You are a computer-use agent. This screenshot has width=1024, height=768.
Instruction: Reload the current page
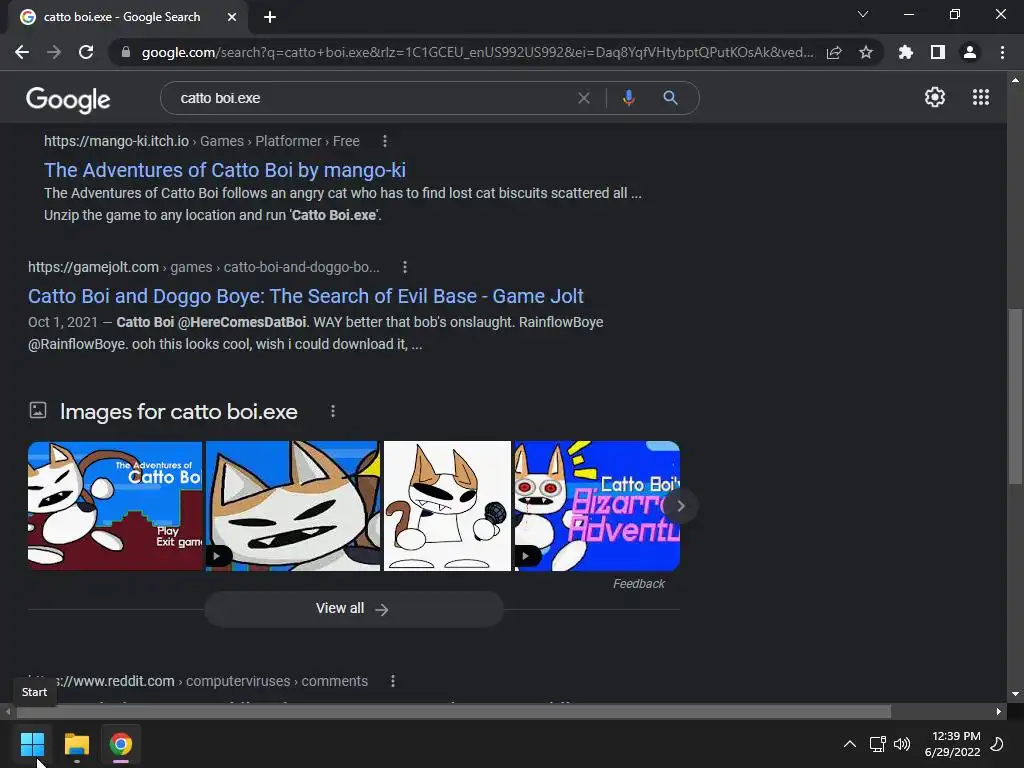click(86, 52)
